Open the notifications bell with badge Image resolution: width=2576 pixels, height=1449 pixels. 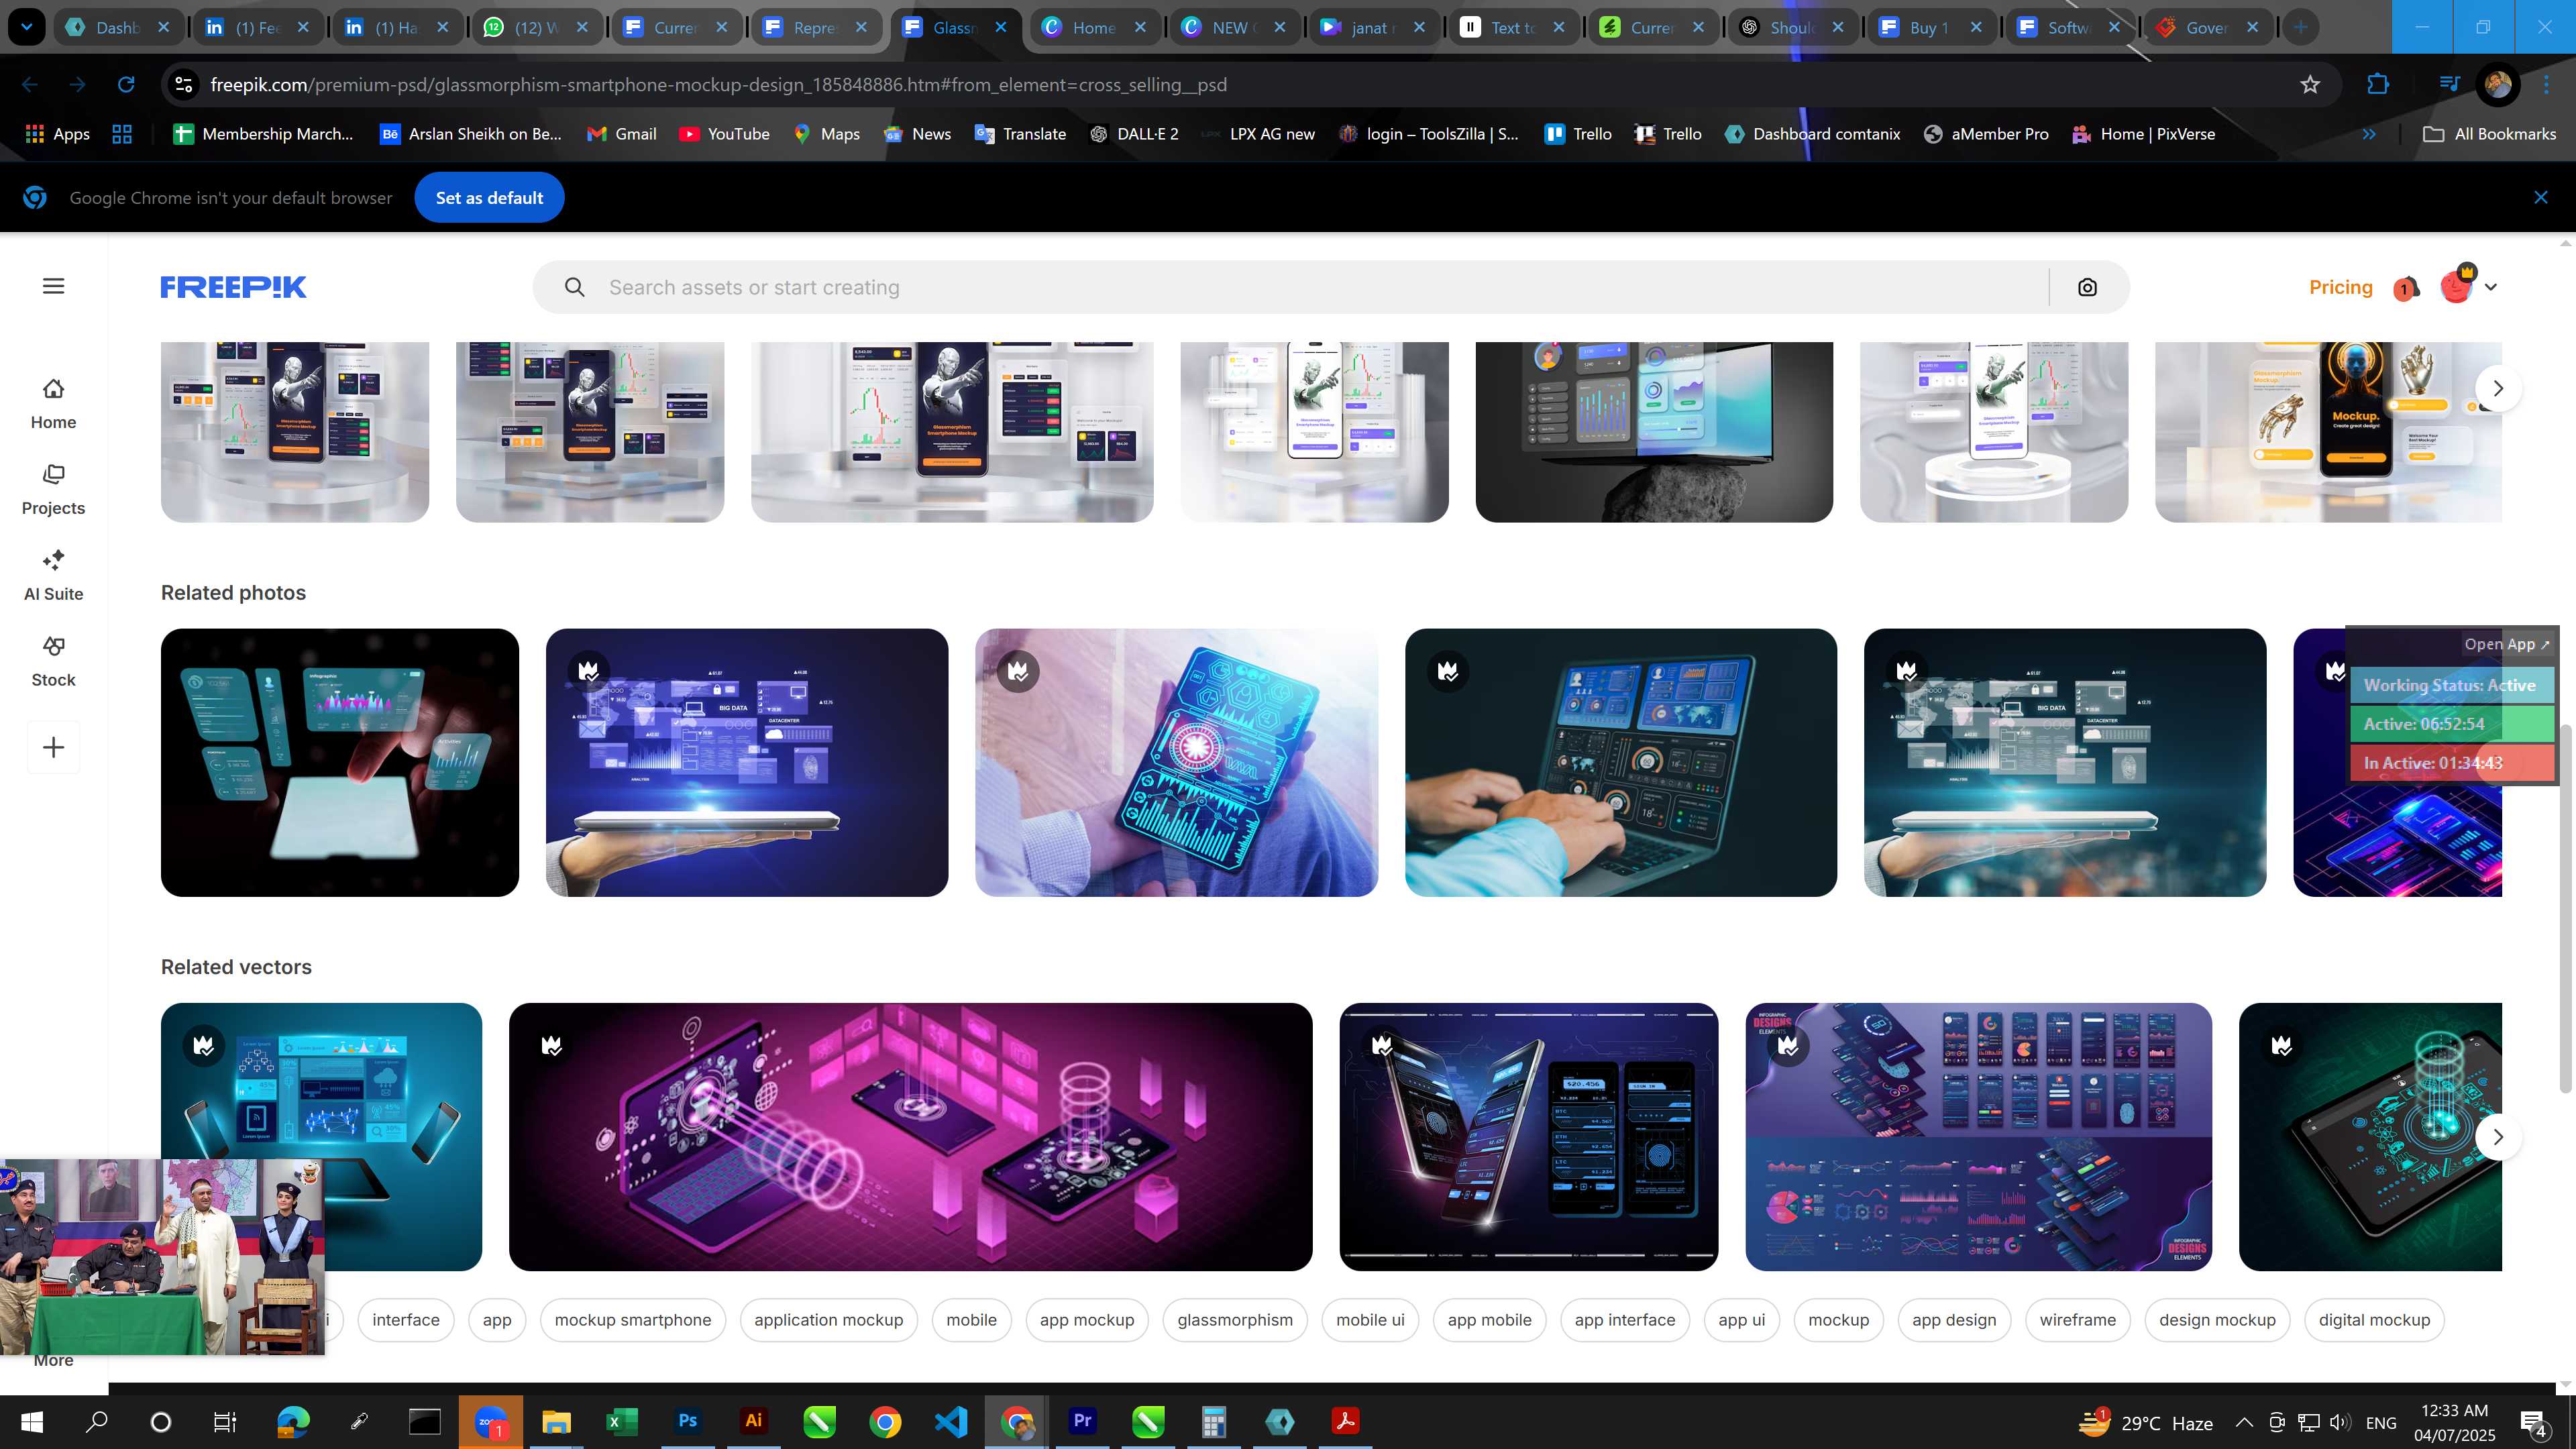click(2406, 288)
